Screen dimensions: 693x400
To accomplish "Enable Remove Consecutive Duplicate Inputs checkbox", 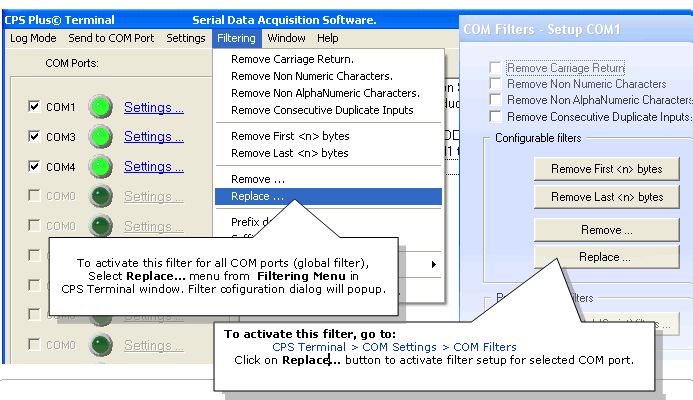I will pyautogui.click(x=495, y=117).
